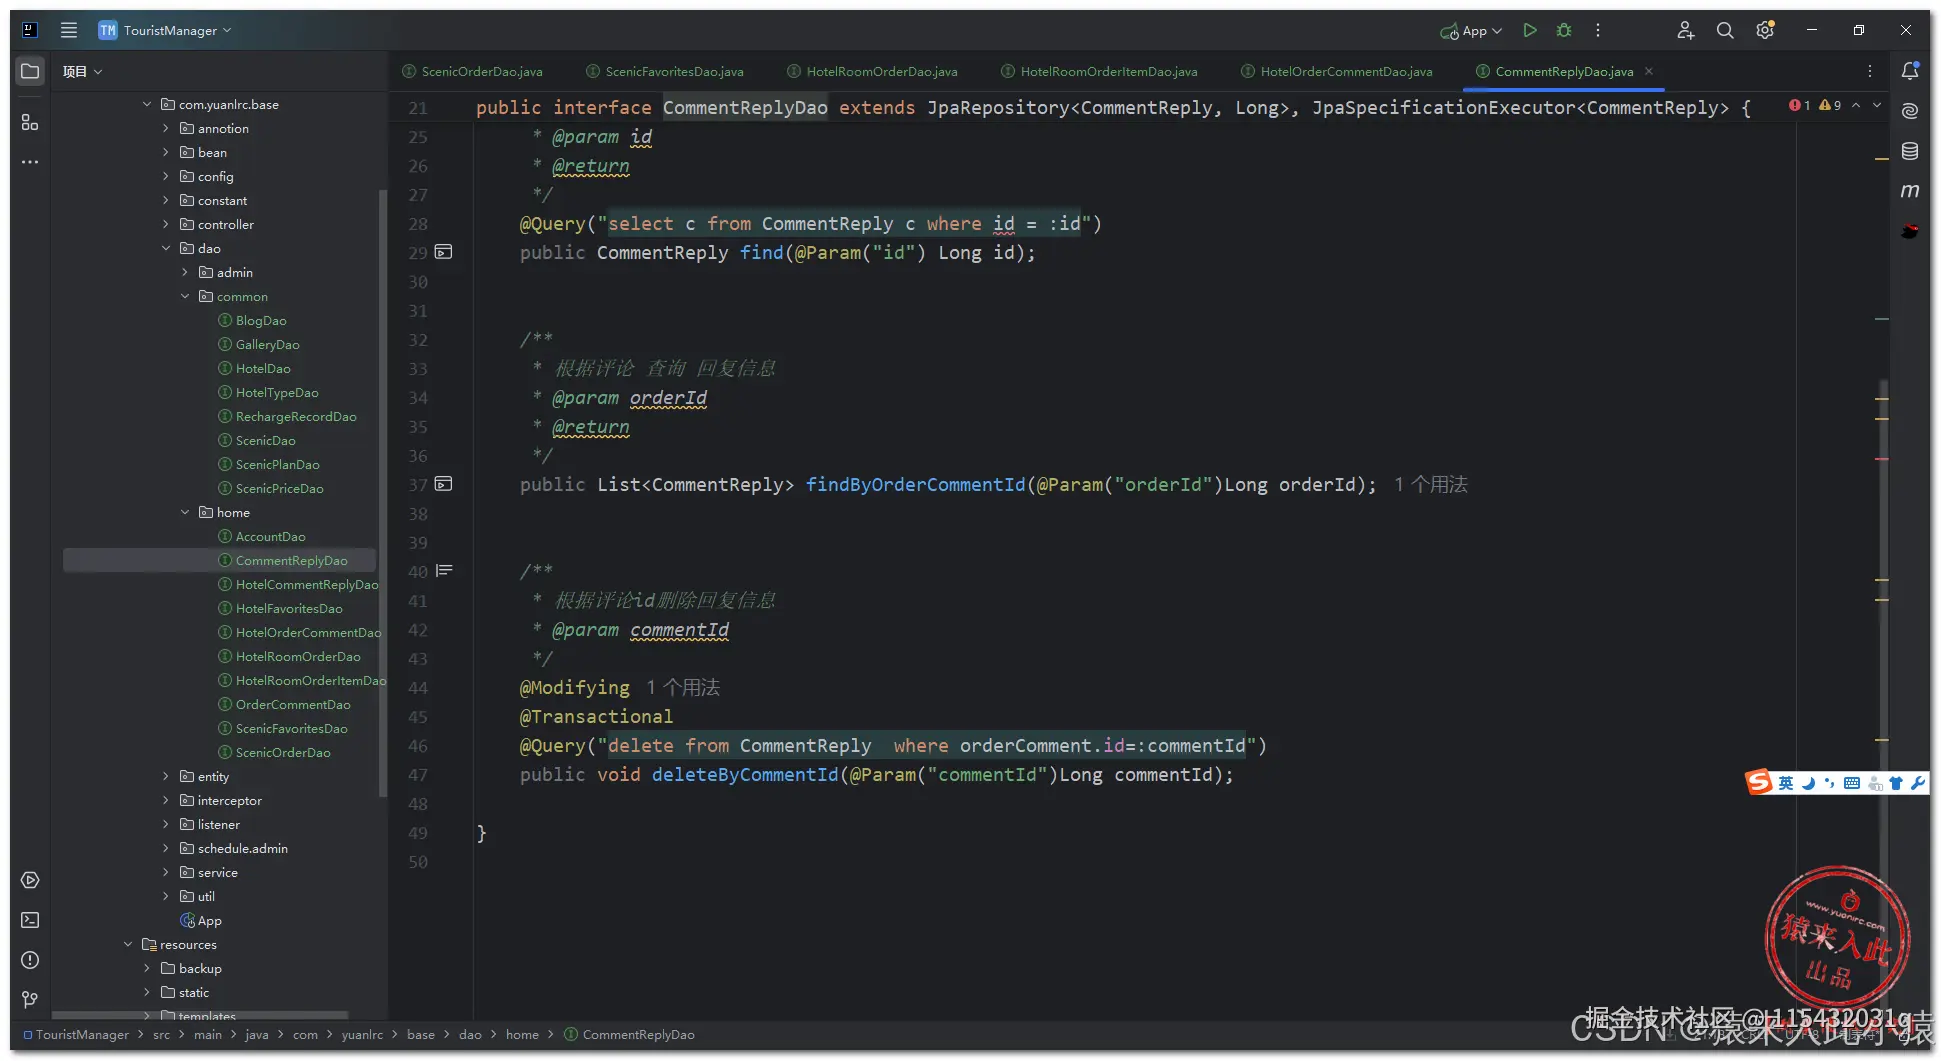
Task: Expand the annotion package
Action: tap(166, 128)
